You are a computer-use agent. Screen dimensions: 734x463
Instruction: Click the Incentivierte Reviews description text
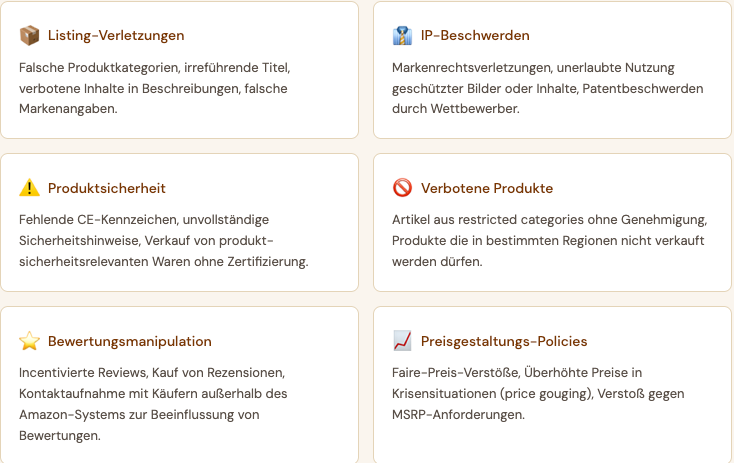click(153, 404)
